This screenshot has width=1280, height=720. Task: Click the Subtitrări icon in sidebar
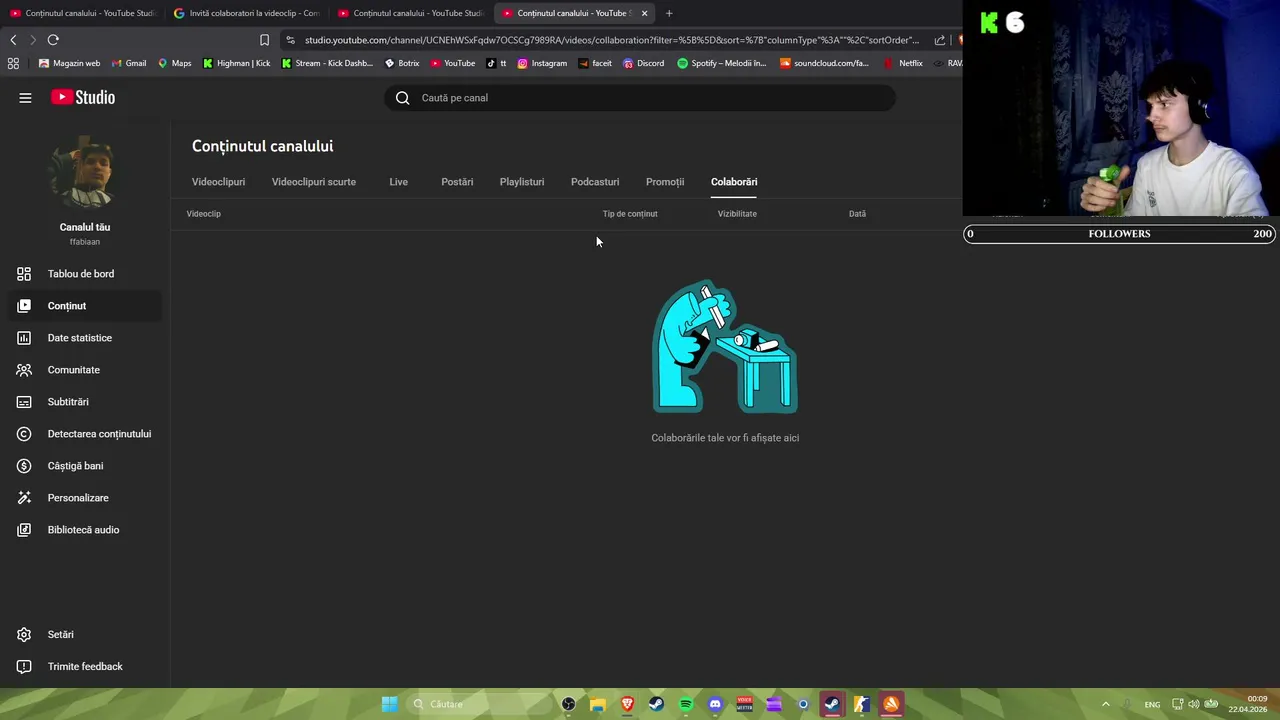(24, 402)
